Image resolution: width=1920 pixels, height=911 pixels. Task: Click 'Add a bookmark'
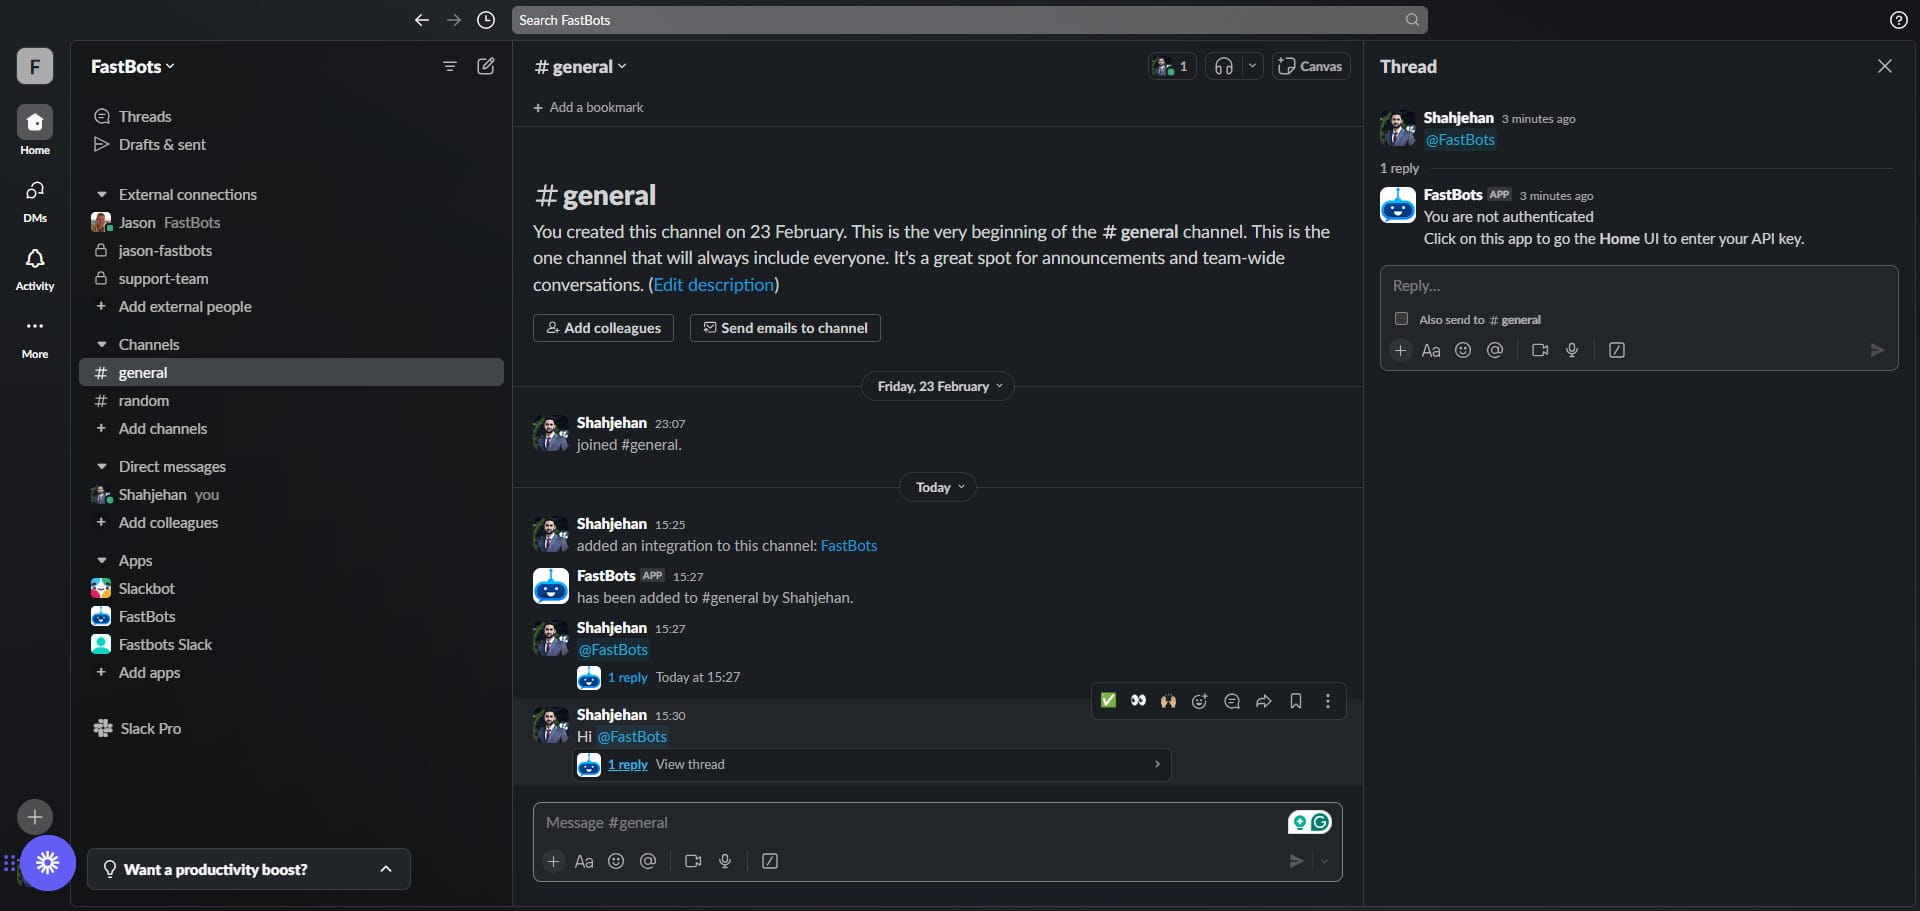click(x=588, y=107)
